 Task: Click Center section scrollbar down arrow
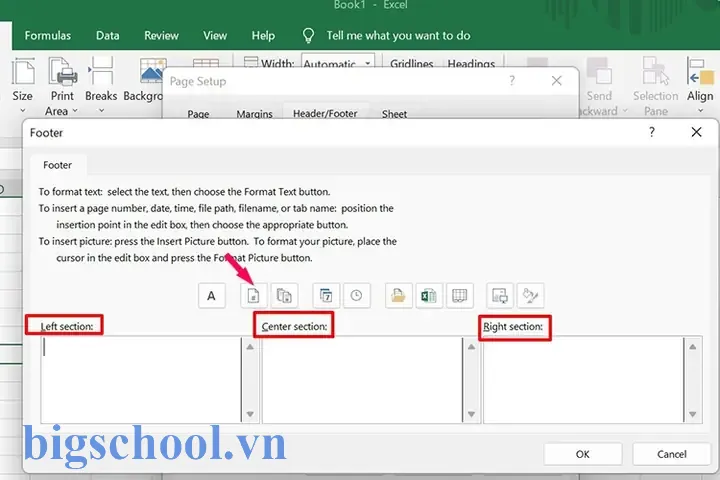click(471, 414)
